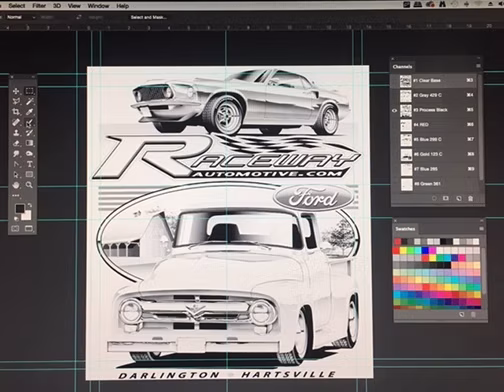Click the Channels panel vertical scrollbar
The width and height of the screenshot is (504, 392).
coord(480,127)
